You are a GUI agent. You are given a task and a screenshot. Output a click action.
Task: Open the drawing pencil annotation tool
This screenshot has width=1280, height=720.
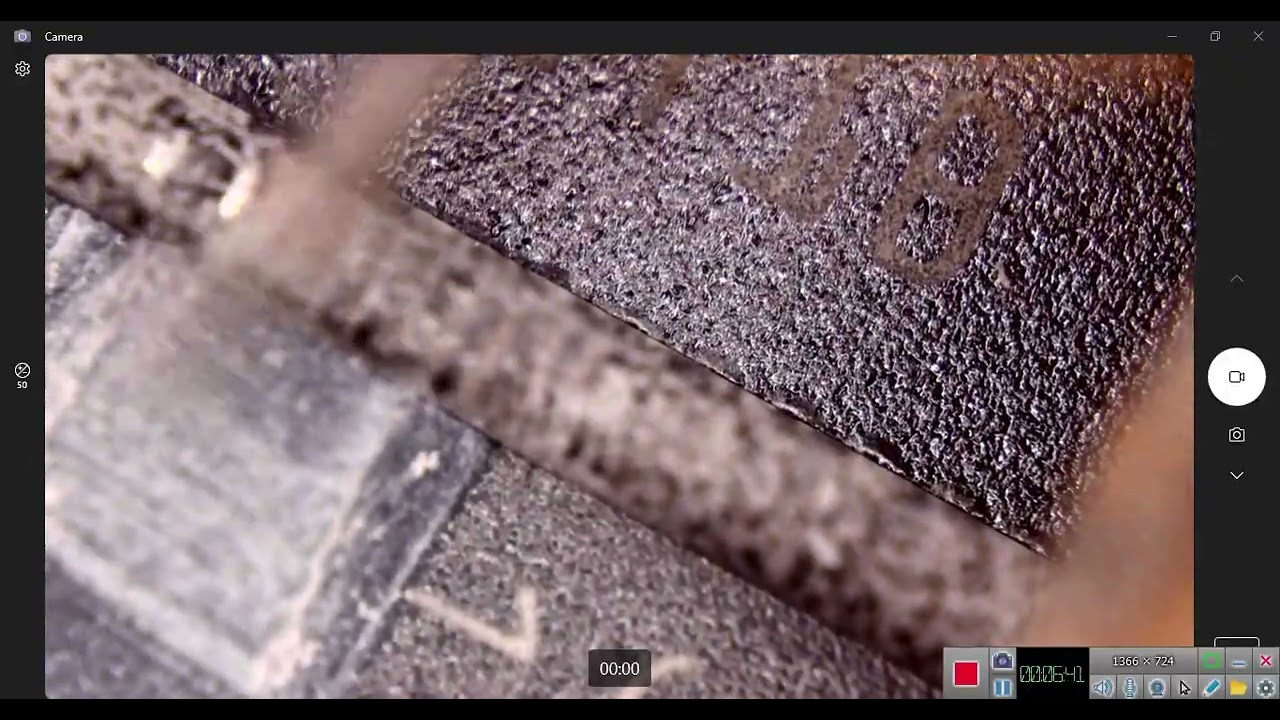(x=1211, y=688)
